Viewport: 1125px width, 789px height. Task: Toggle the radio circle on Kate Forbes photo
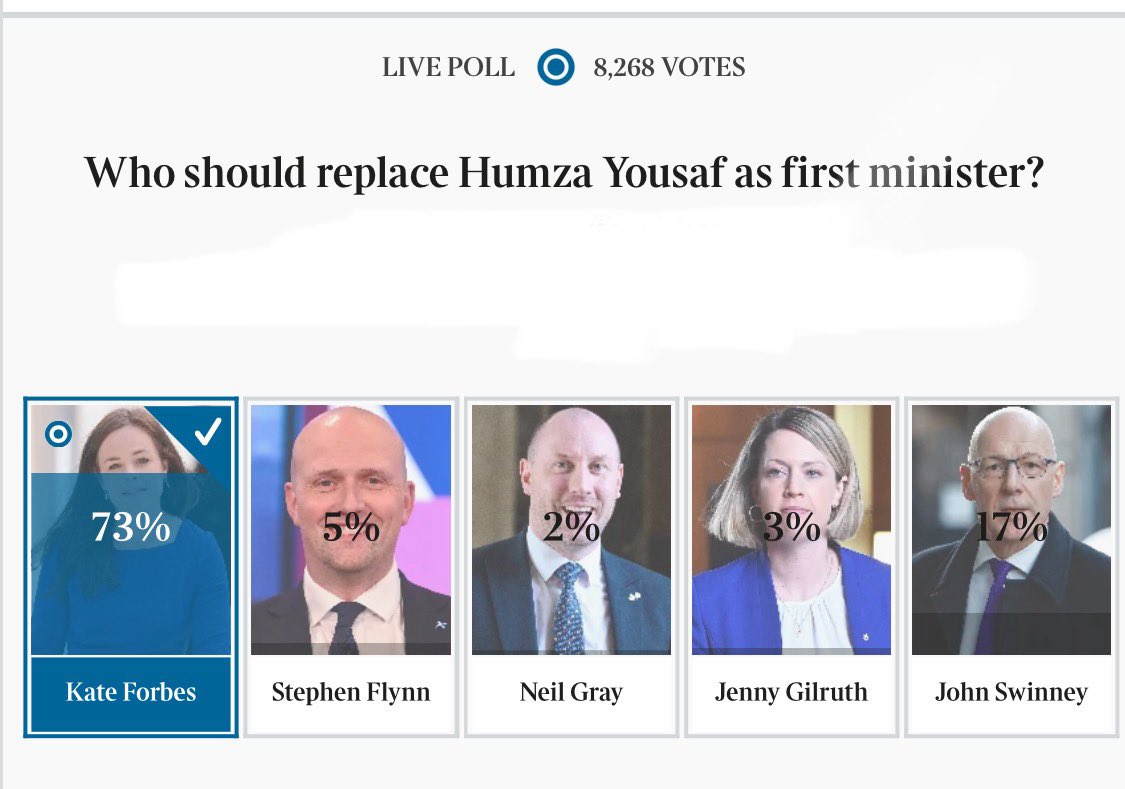tap(58, 434)
